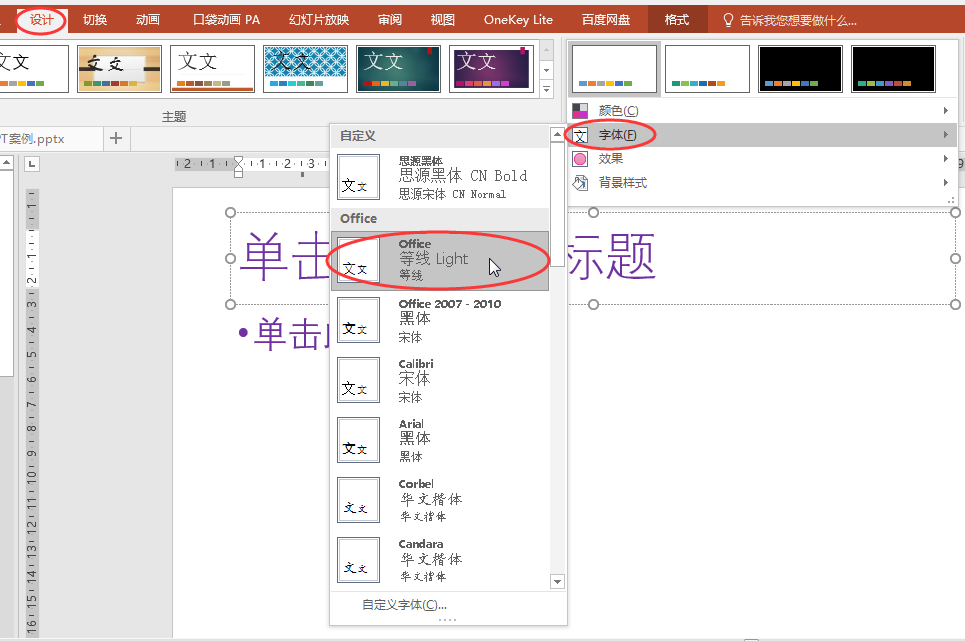Open new document tab plus button
This screenshot has width=965, height=641.
pyautogui.click(x=116, y=138)
